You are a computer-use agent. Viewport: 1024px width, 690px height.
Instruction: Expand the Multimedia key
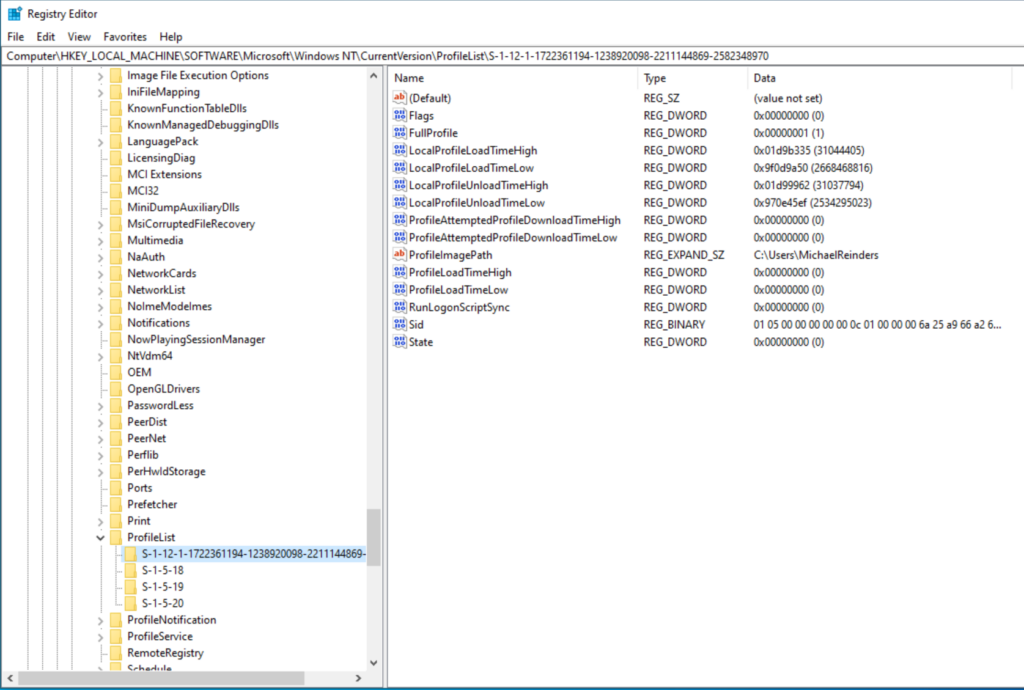point(100,241)
